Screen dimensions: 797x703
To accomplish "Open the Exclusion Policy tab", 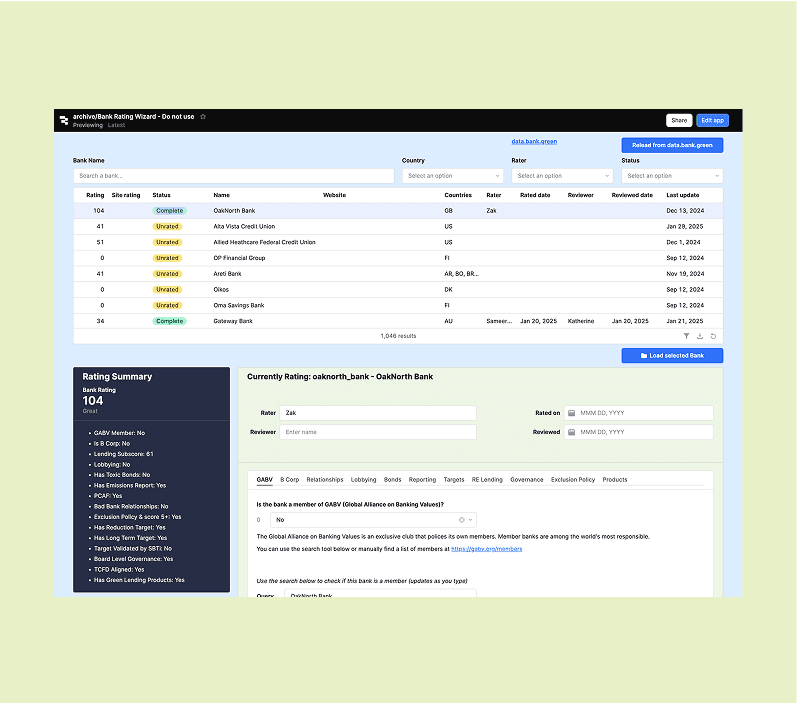I will [x=573, y=479].
